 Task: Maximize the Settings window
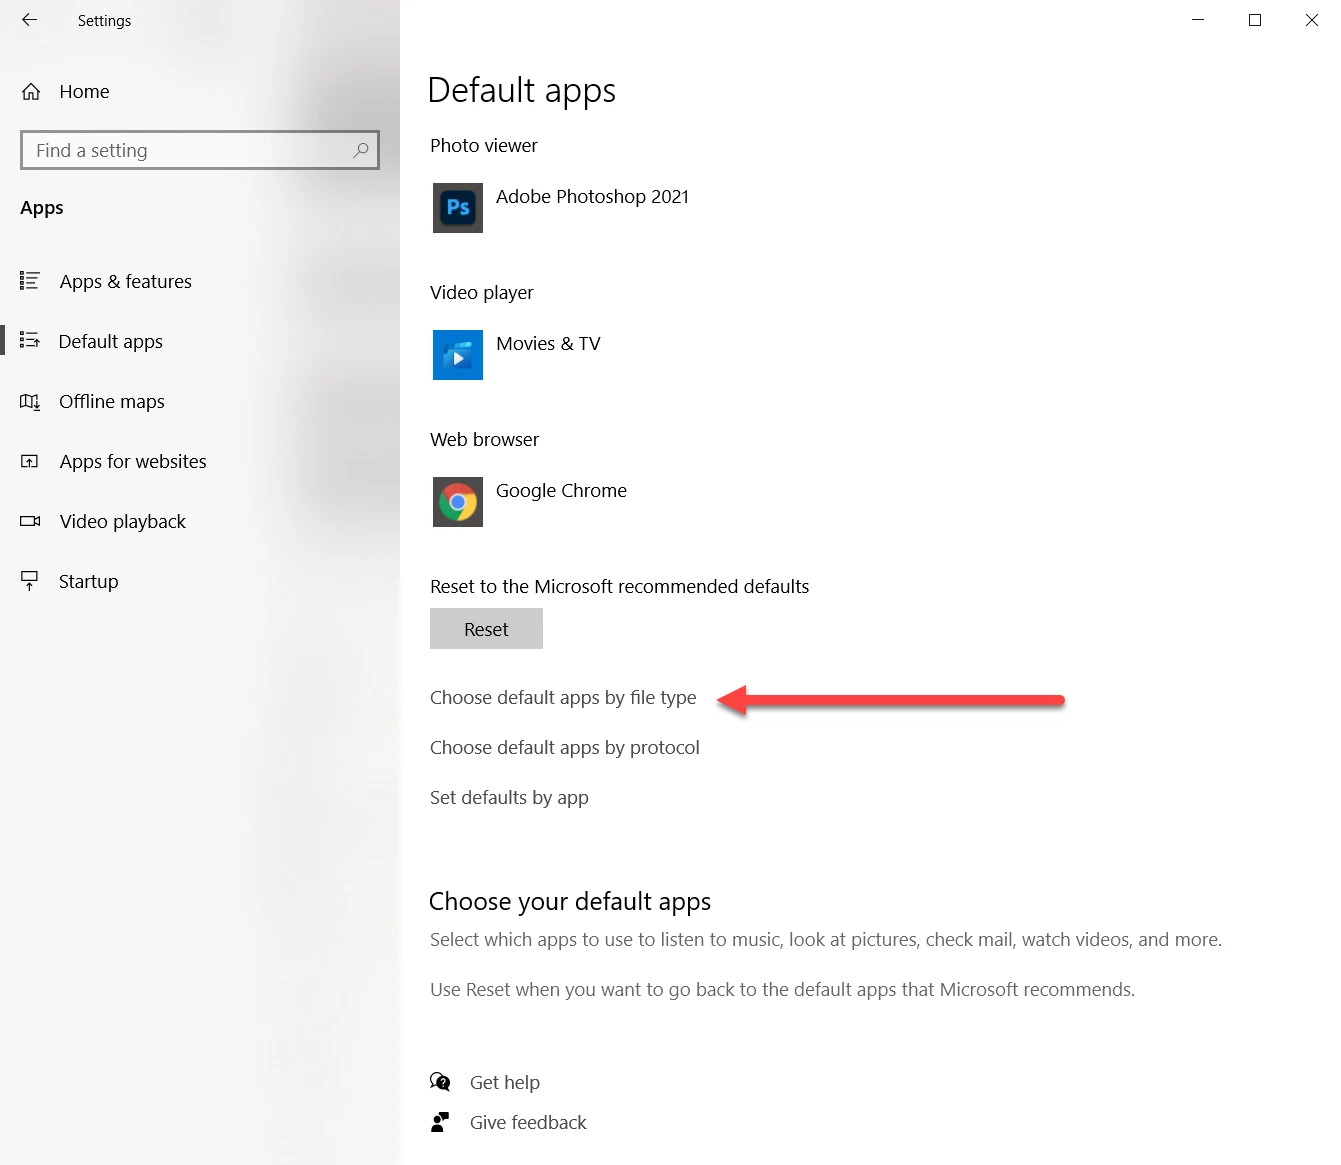point(1255,20)
